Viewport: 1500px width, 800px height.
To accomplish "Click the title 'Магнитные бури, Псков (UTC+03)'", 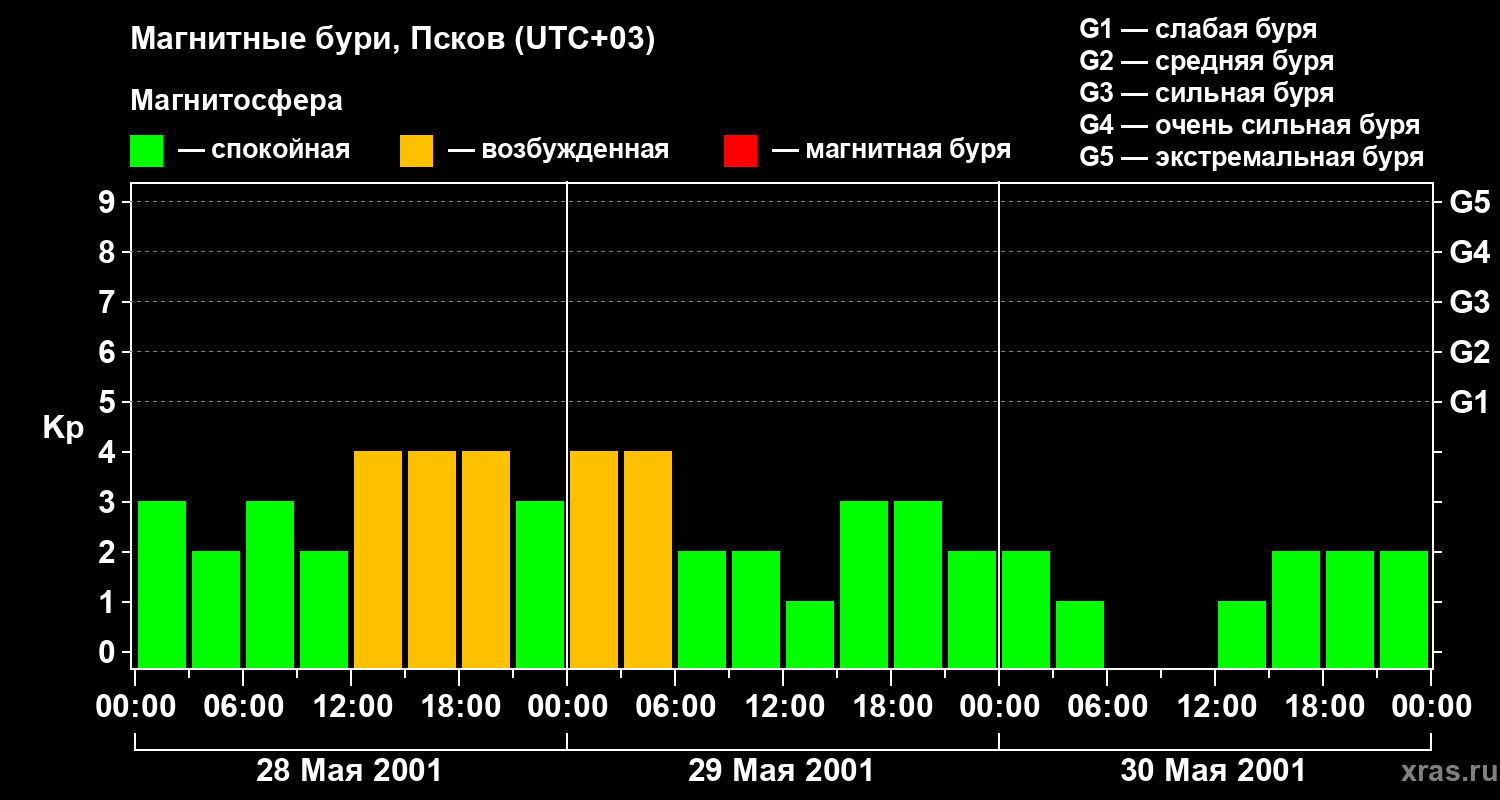I will [x=392, y=40].
